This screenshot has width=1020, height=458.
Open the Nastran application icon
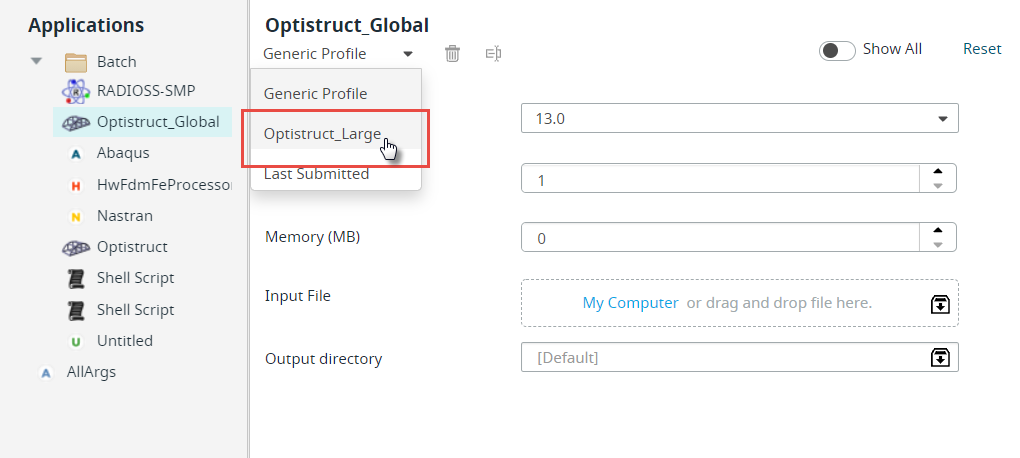click(75, 217)
